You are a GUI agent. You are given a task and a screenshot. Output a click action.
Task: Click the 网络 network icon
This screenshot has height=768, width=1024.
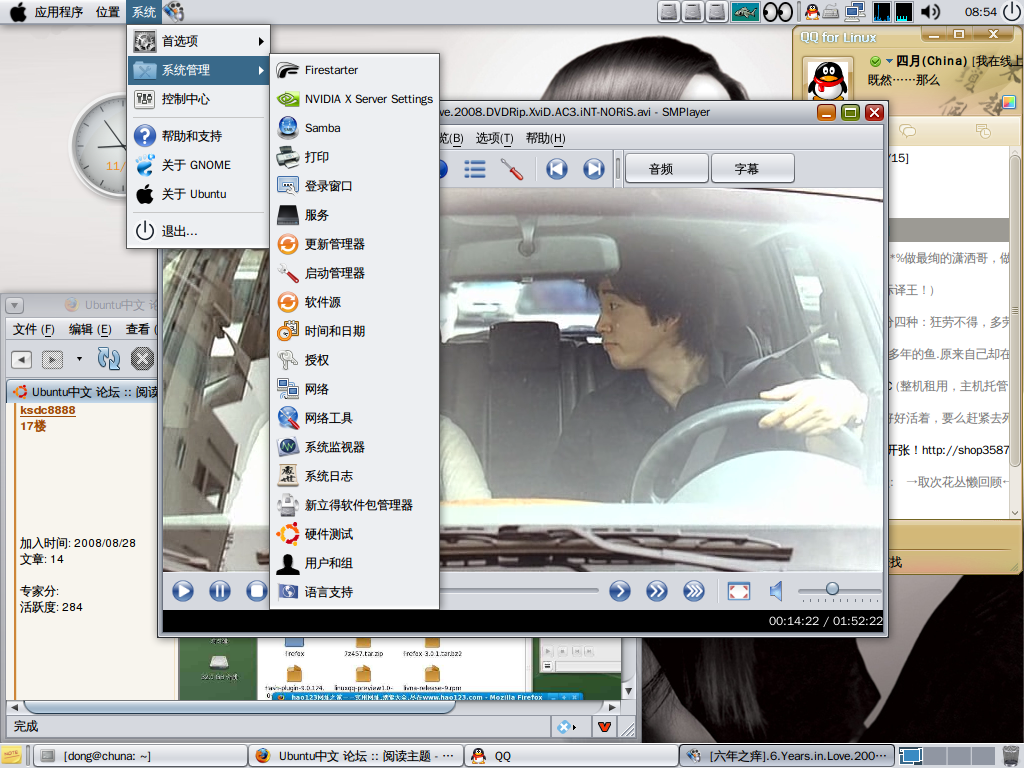(287, 389)
